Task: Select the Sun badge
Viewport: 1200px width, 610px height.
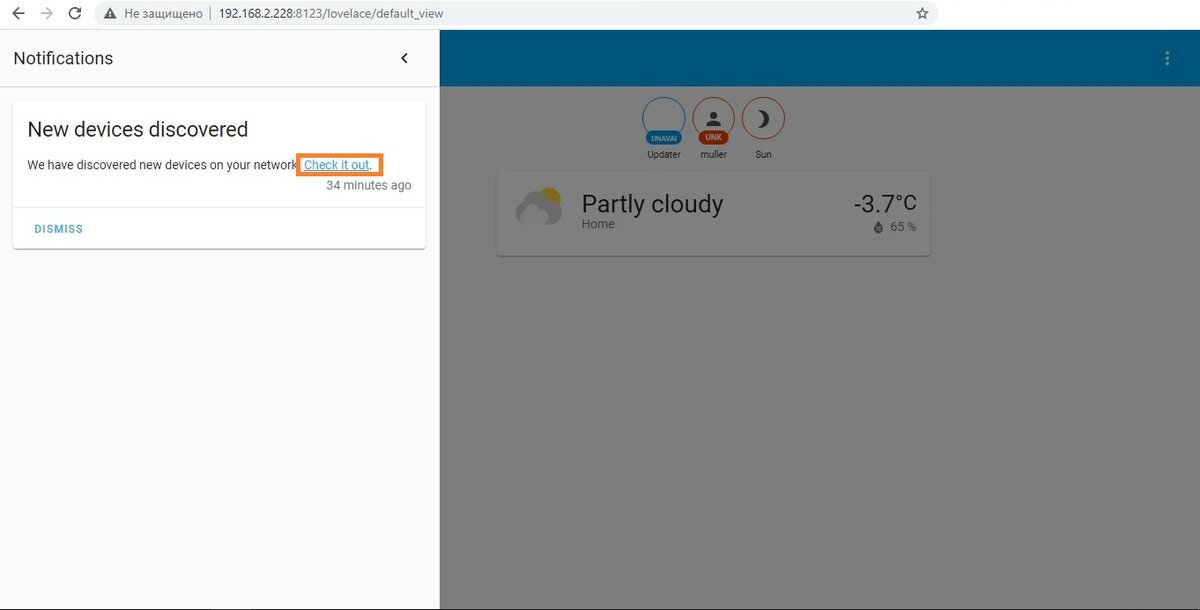Action: coord(763,128)
